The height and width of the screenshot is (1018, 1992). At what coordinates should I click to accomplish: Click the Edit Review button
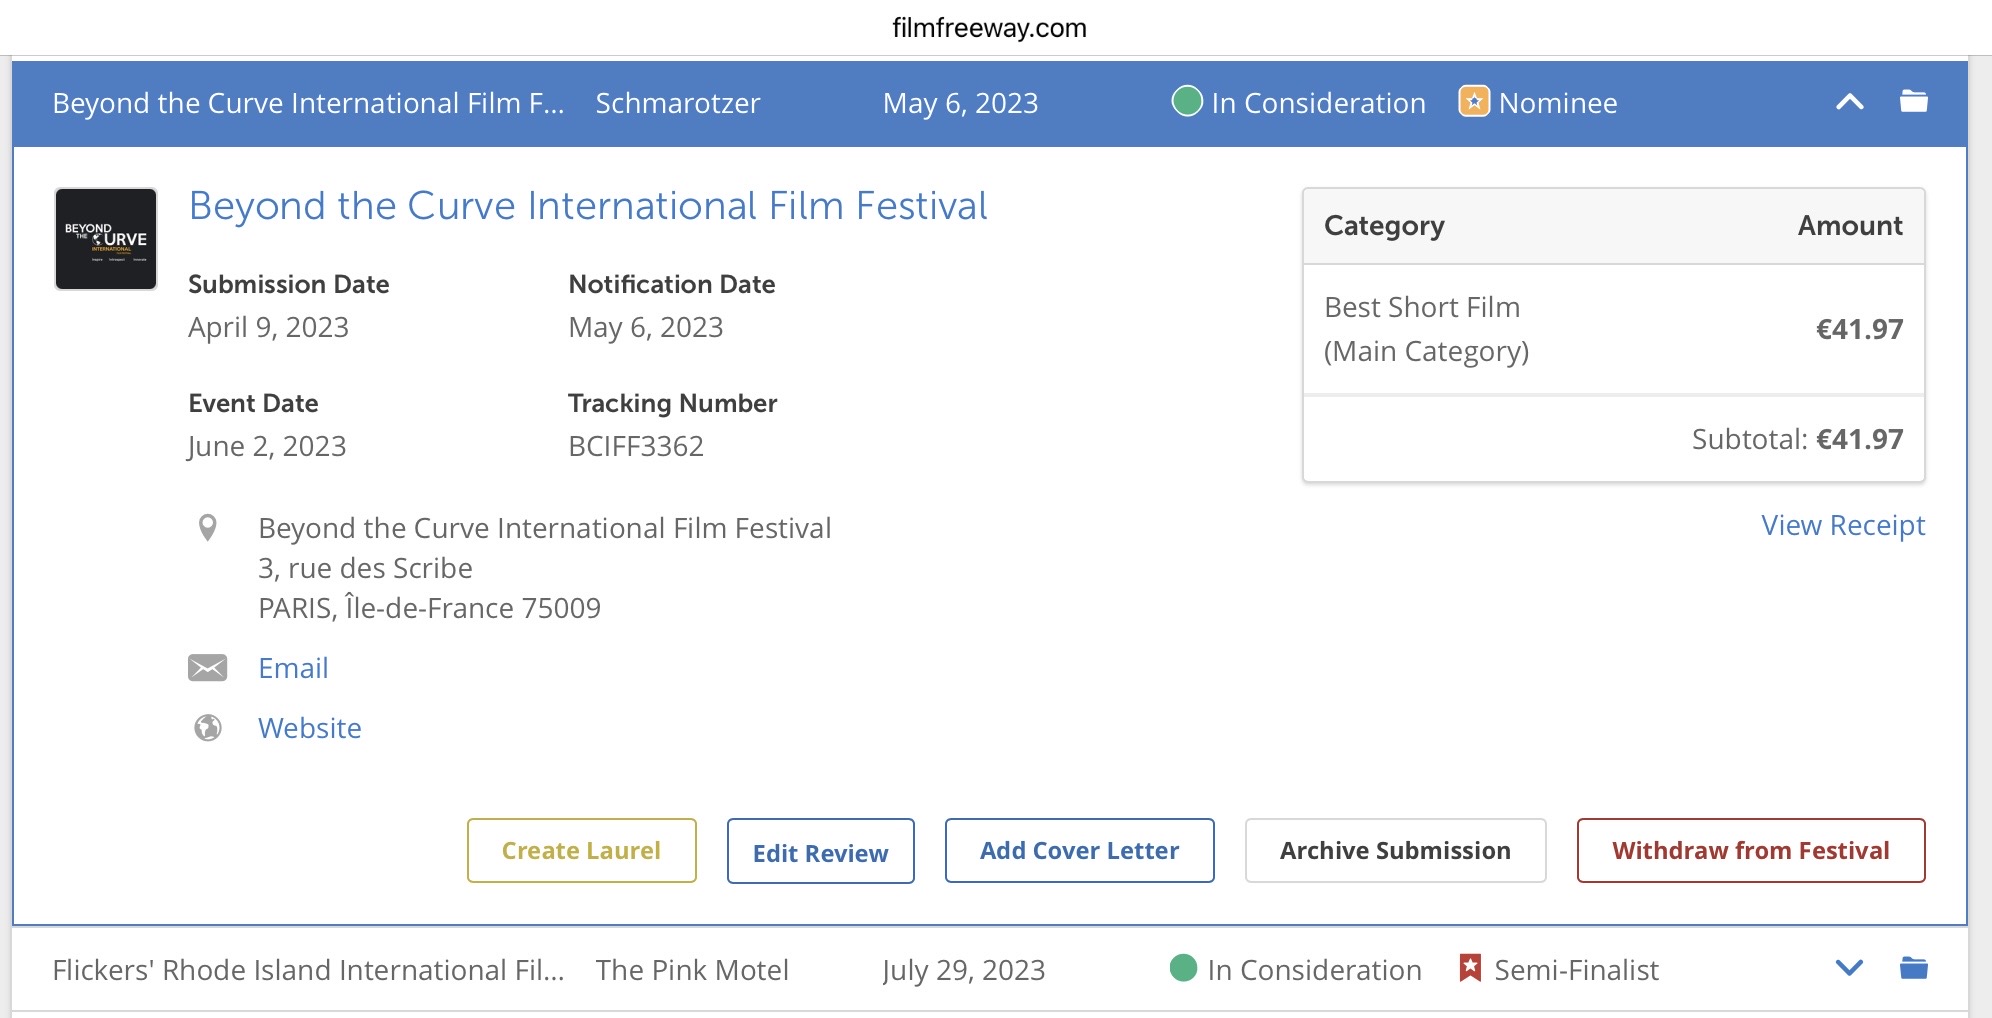(820, 852)
